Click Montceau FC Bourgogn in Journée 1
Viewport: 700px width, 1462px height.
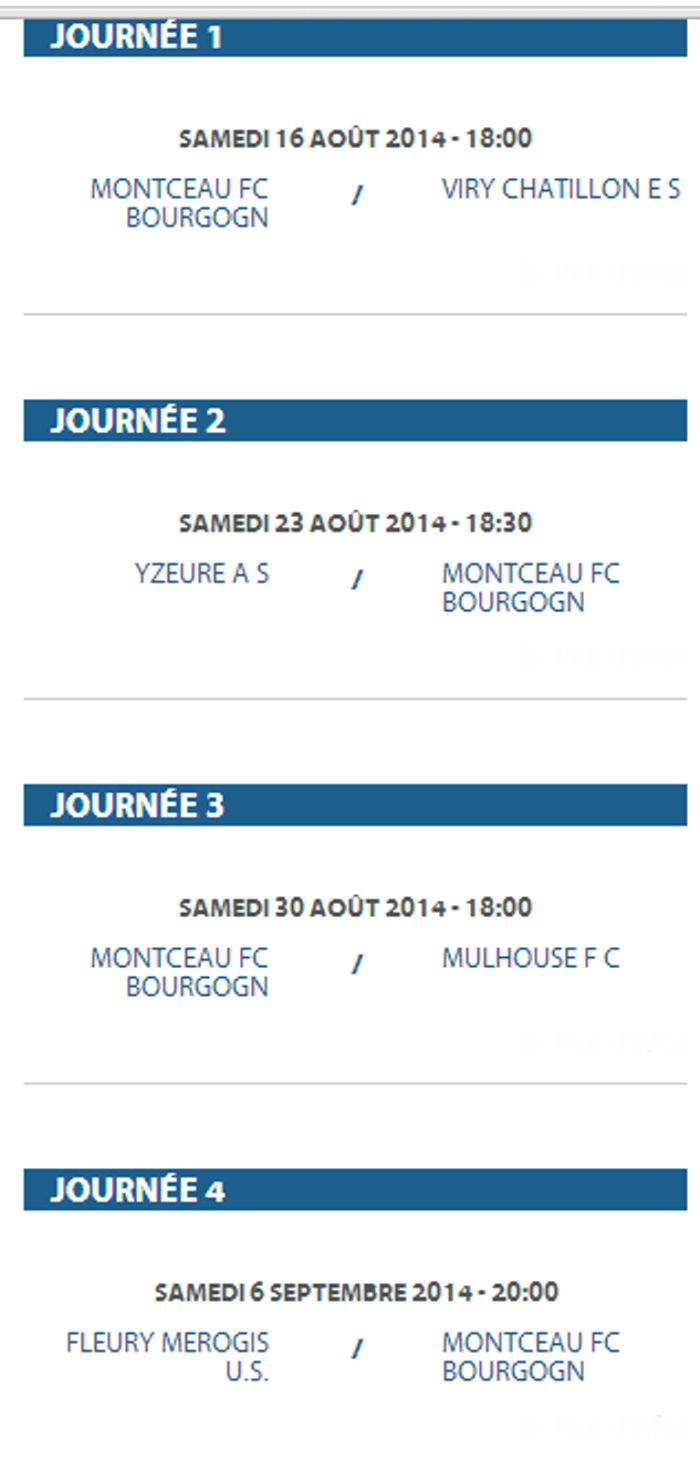[180, 203]
